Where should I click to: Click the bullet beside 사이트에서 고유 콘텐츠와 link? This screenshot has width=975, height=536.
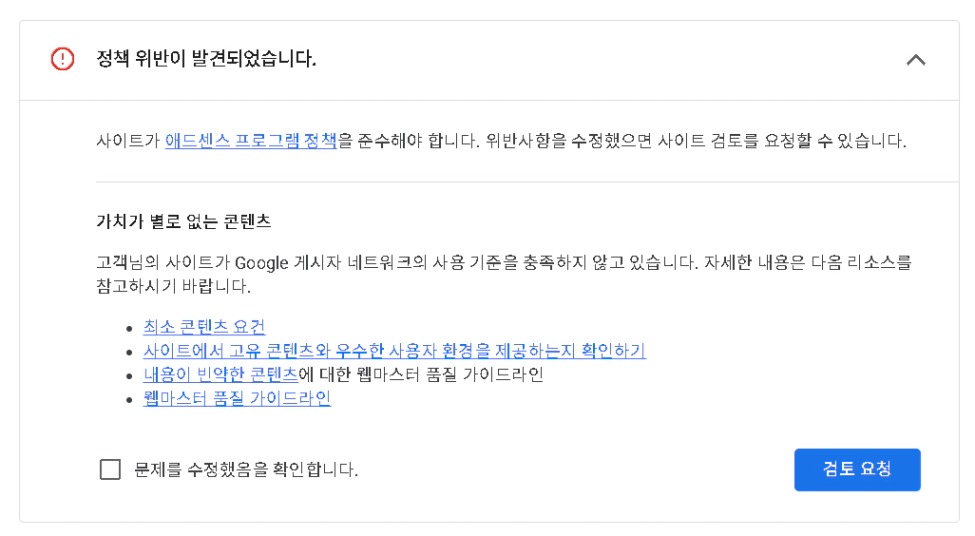coord(130,352)
